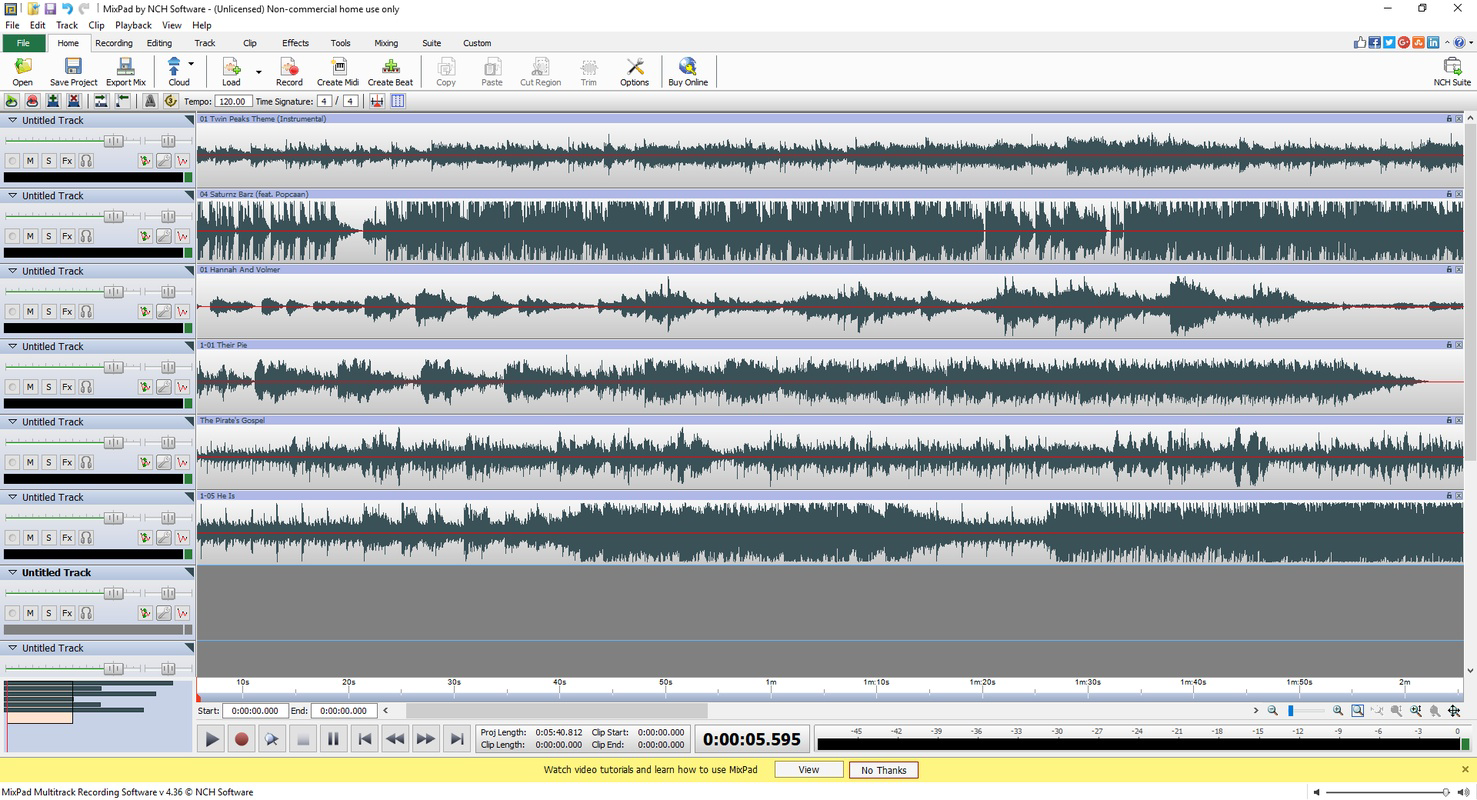This screenshot has height=800, width=1477.
Task: Click the Create Midi icon
Action: [338, 71]
